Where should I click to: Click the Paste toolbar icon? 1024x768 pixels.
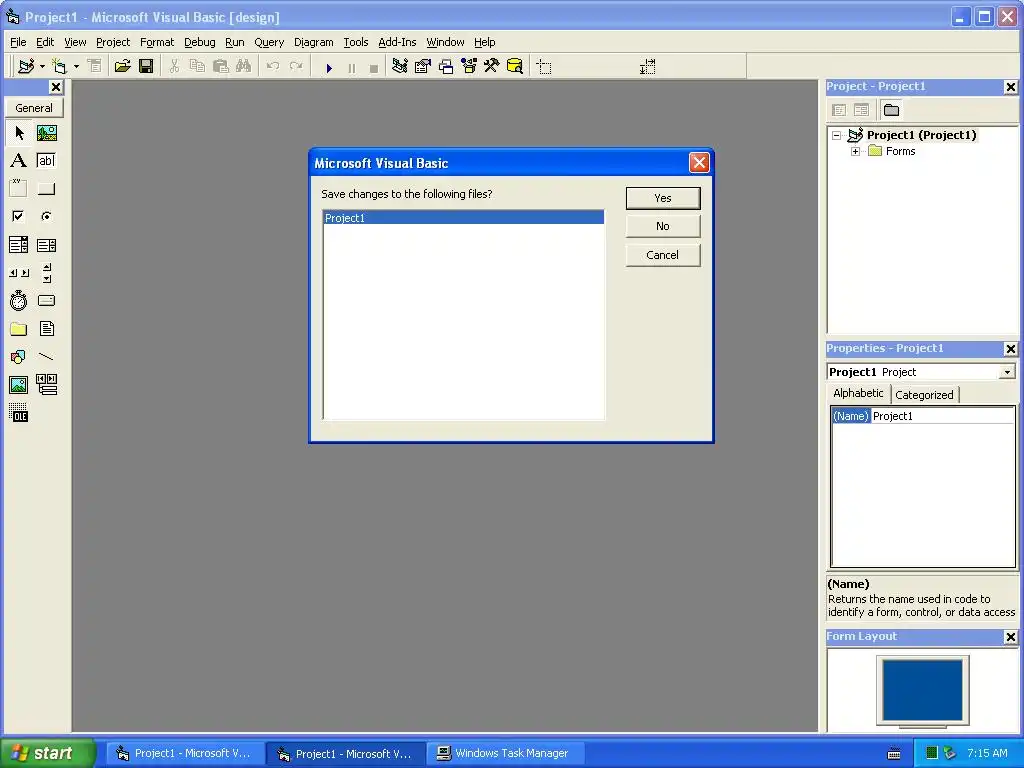point(221,66)
